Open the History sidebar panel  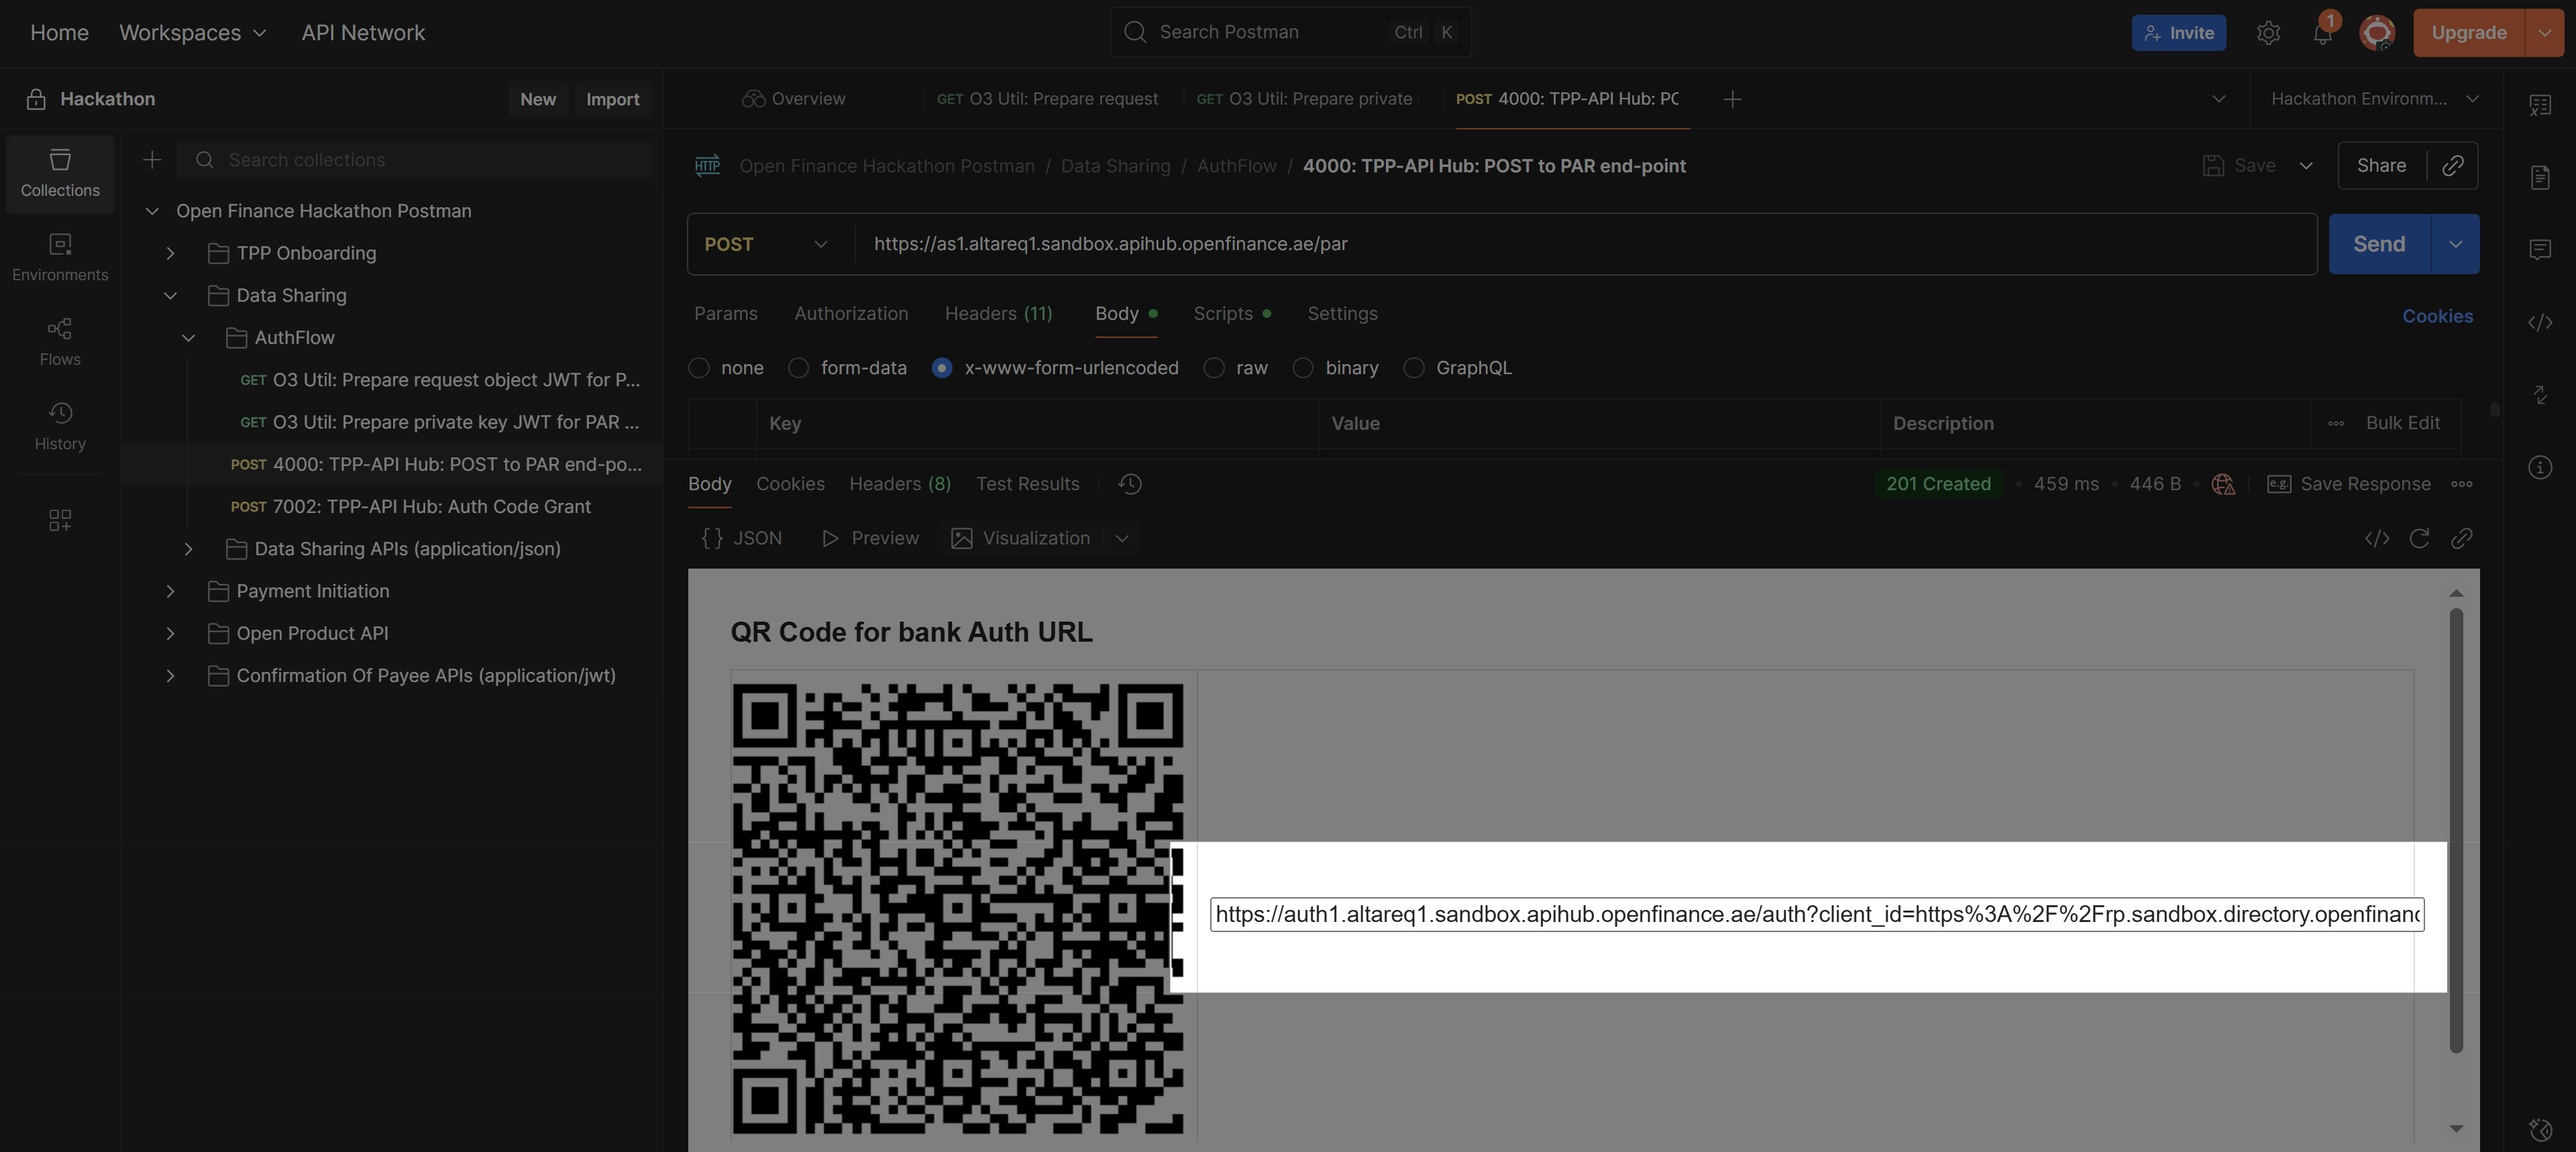pos(60,426)
